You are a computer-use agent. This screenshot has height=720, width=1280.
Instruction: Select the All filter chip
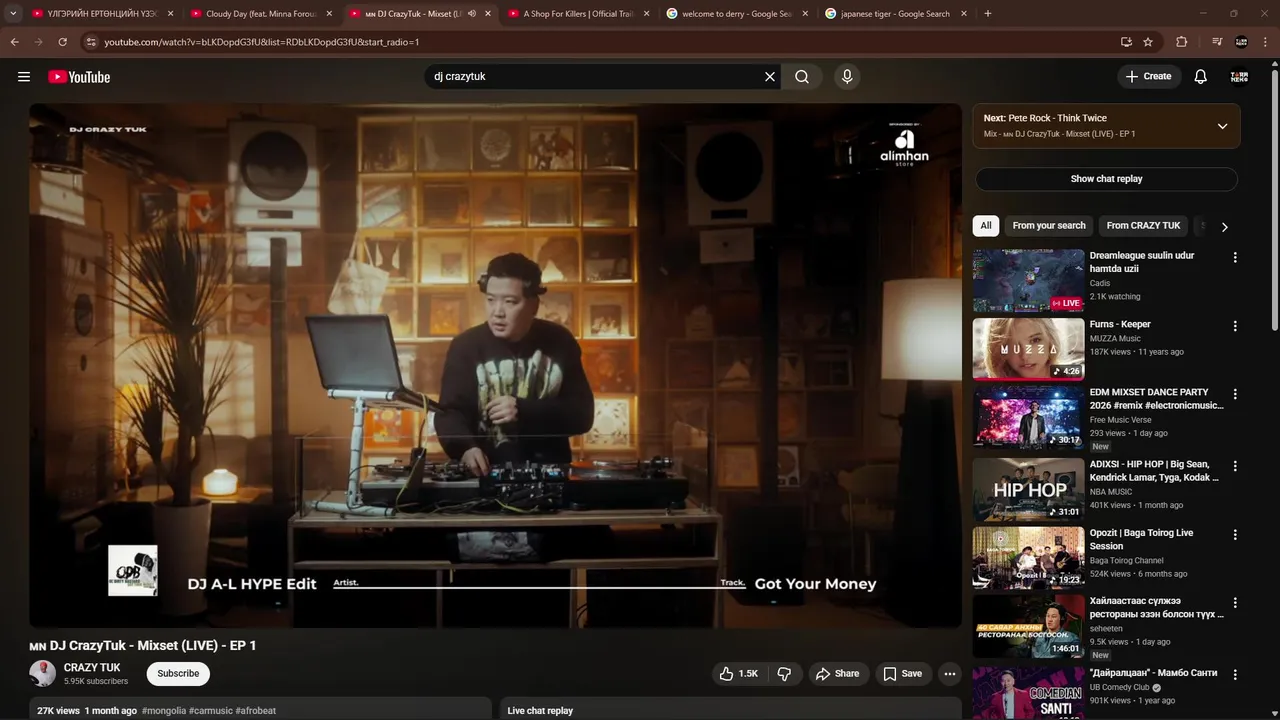(x=986, y=226)
